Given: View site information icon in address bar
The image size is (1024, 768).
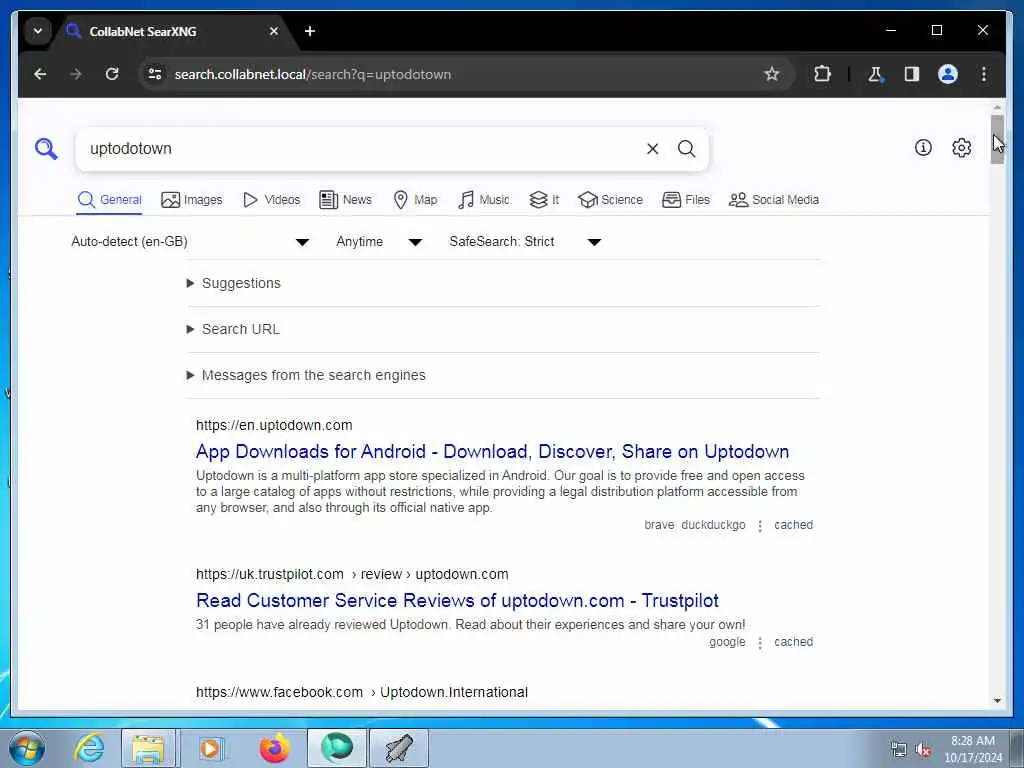Looking at the screenshot, I should coord(155,74).
